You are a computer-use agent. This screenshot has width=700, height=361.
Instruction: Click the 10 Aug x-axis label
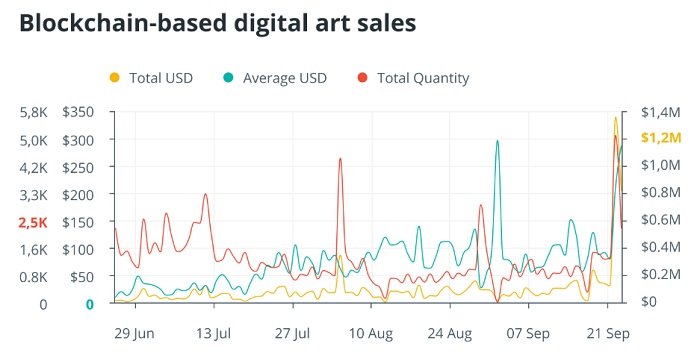(x=371, y=334)
